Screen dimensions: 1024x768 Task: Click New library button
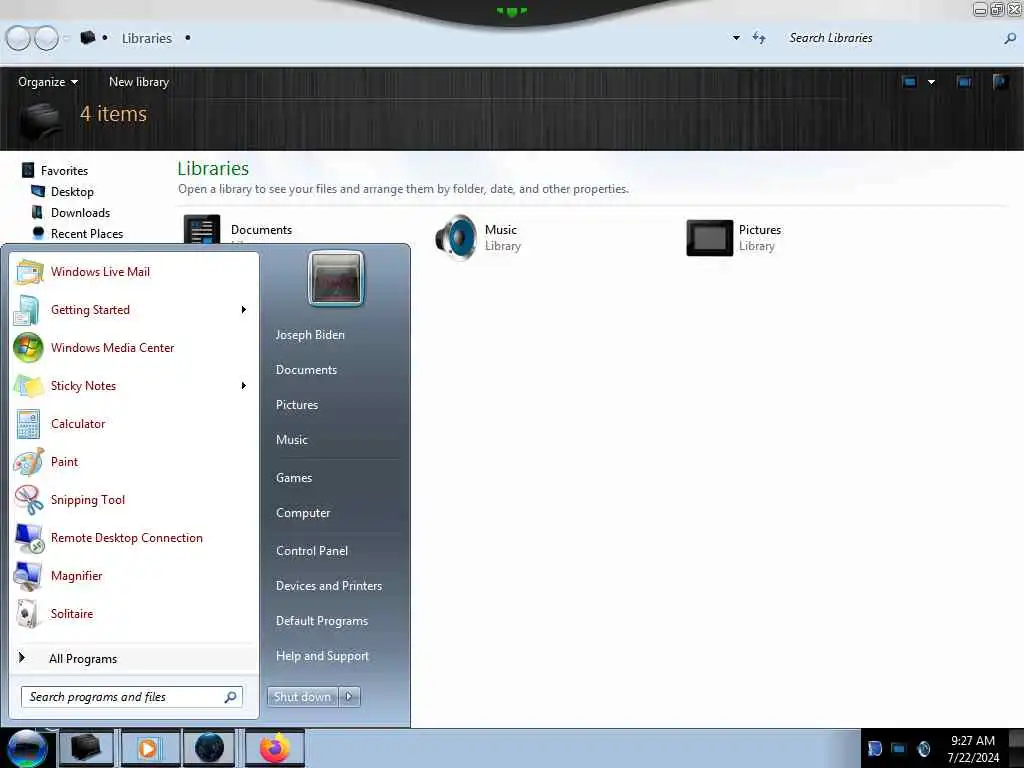pos(138,82)
